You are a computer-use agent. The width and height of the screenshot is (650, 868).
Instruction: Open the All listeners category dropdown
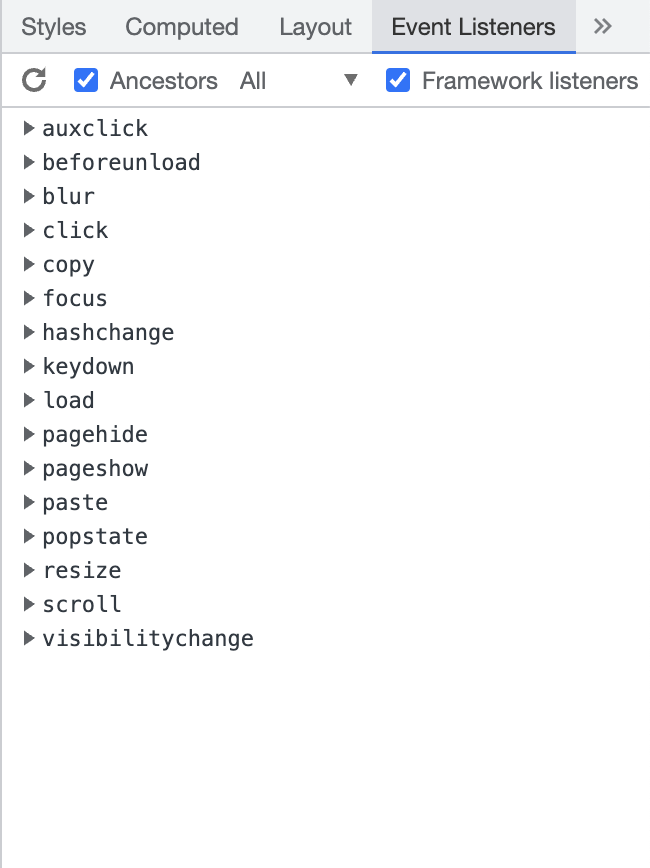coord(300,81)
